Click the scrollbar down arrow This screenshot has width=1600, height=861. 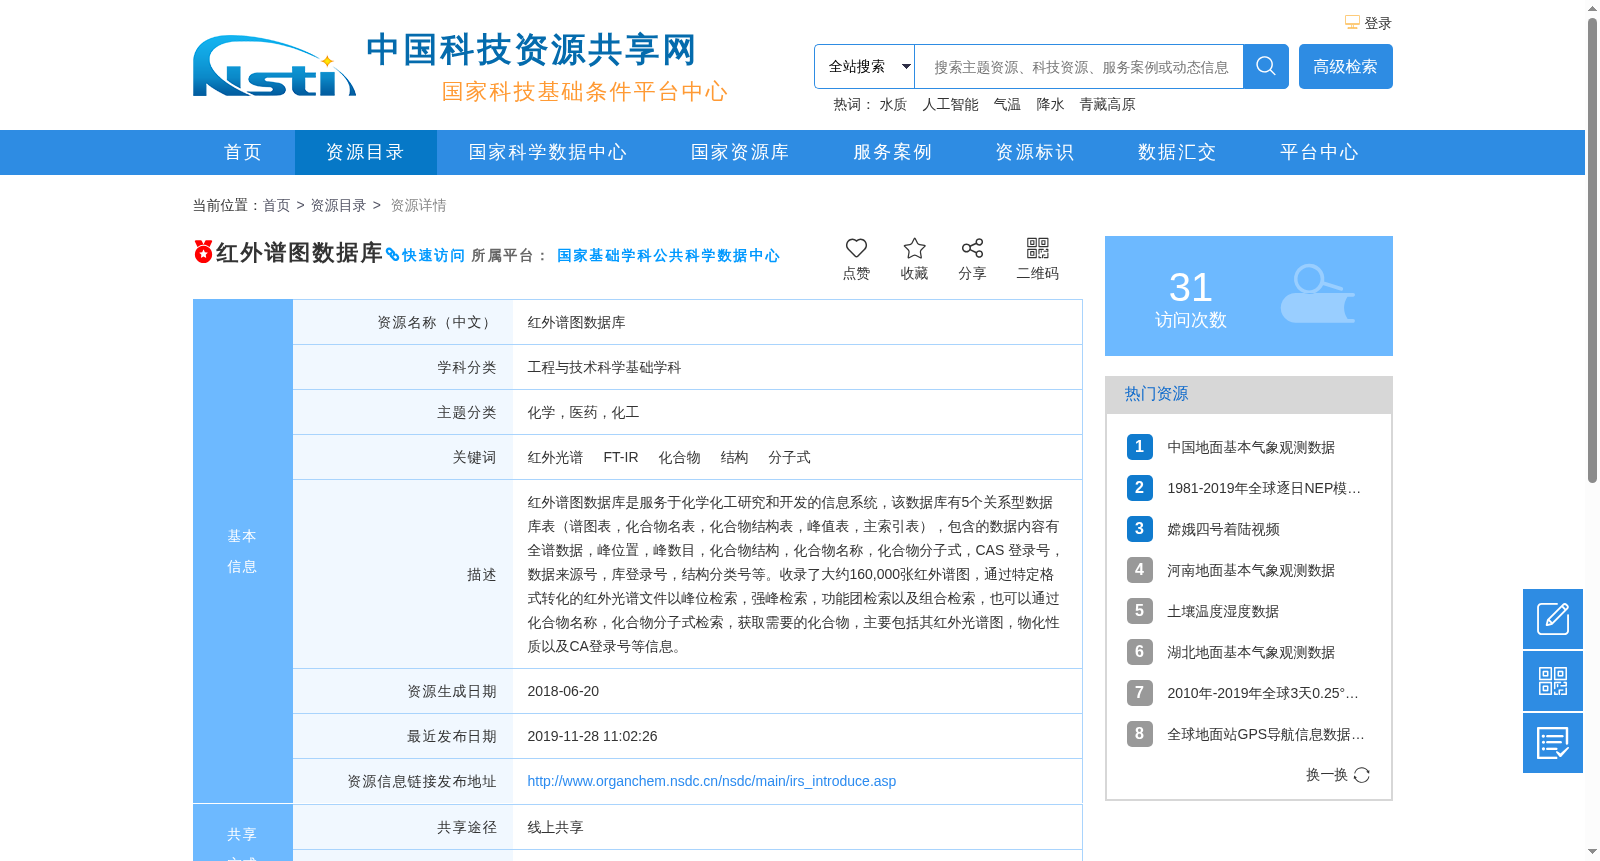coord(1592,853)
